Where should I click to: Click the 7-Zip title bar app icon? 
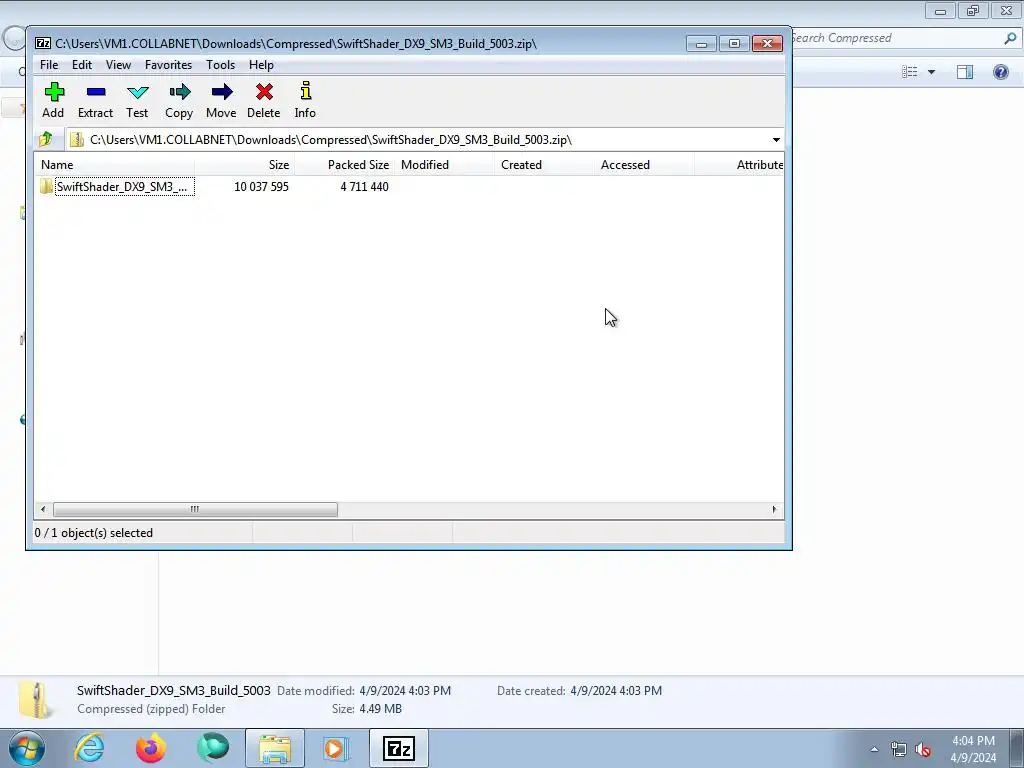[x=43, y=44]
